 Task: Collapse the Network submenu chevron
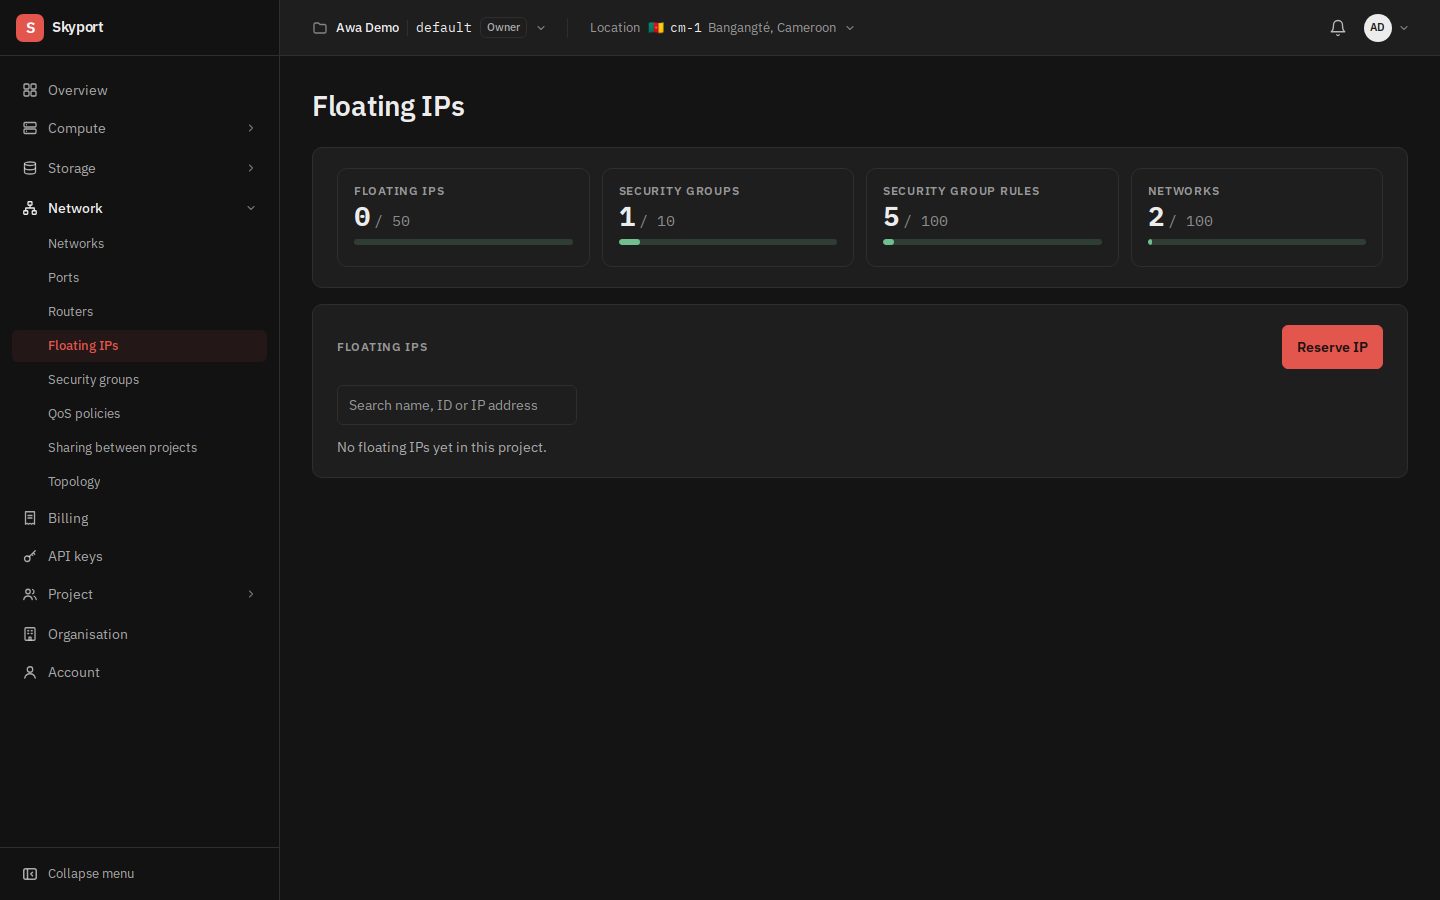point(251,208)
